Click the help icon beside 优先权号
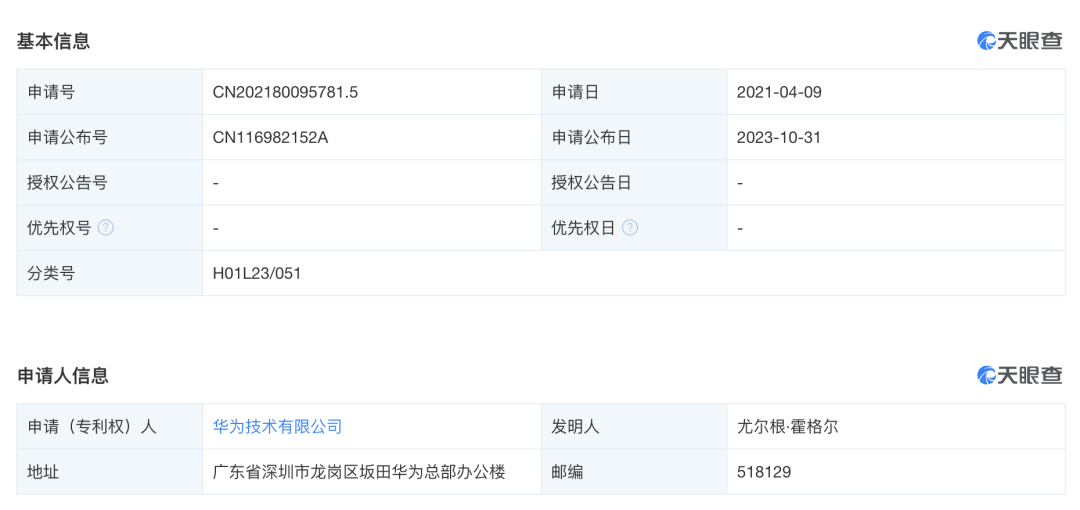The height and width of the screenshot is (510, 1080). click(105, 227)
